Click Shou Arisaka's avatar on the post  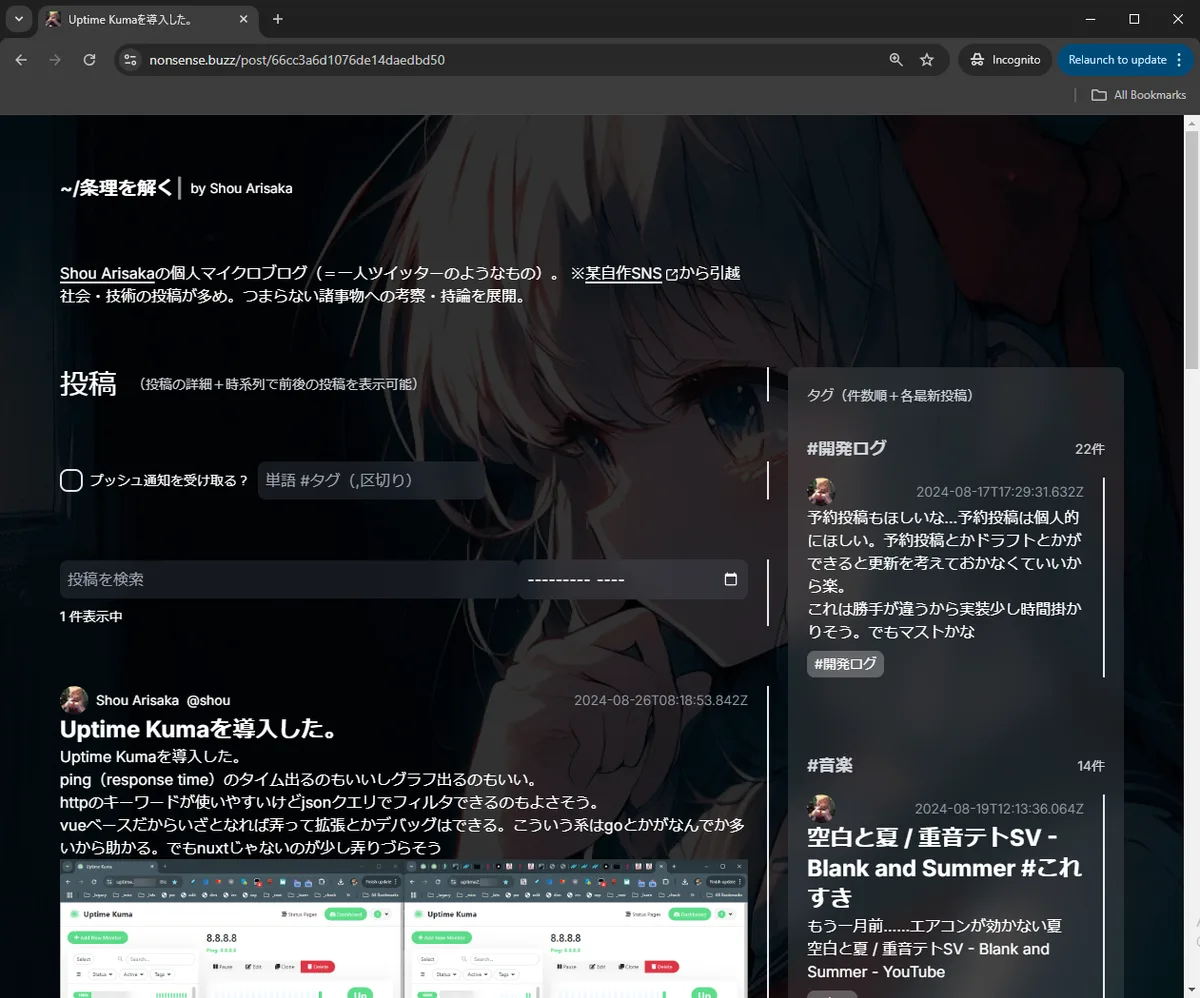(x=74, y=700)
